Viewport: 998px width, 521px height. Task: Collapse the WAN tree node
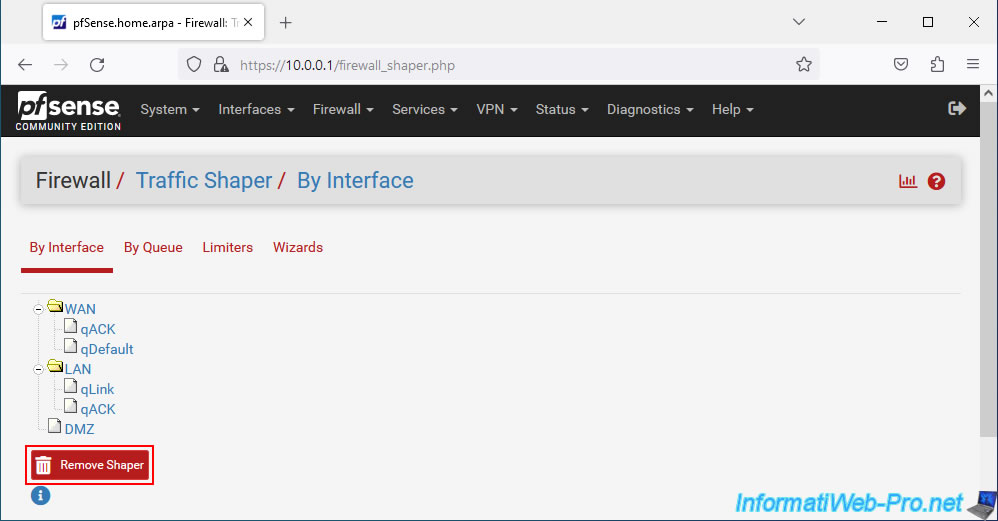39,309
